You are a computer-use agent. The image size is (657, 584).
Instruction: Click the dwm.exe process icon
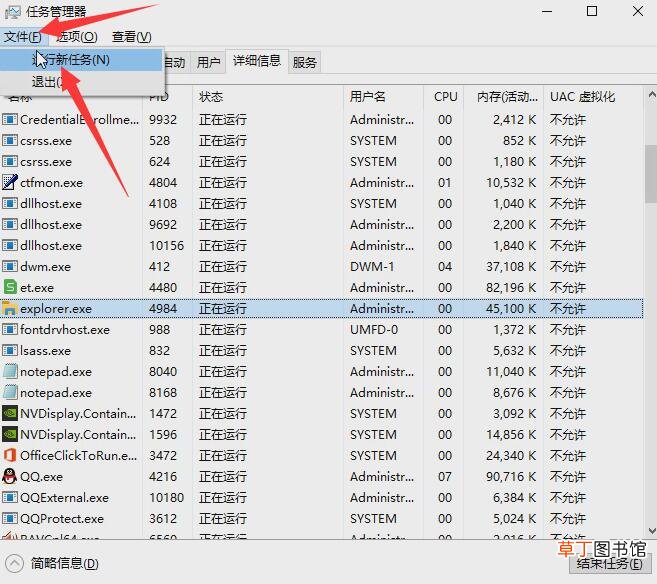point(10,266)
